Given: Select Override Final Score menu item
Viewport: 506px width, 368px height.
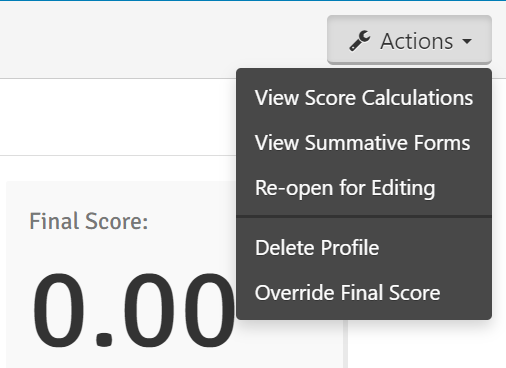Looking at the screenshot, I should pyautogui.click(x=364, y=293).
